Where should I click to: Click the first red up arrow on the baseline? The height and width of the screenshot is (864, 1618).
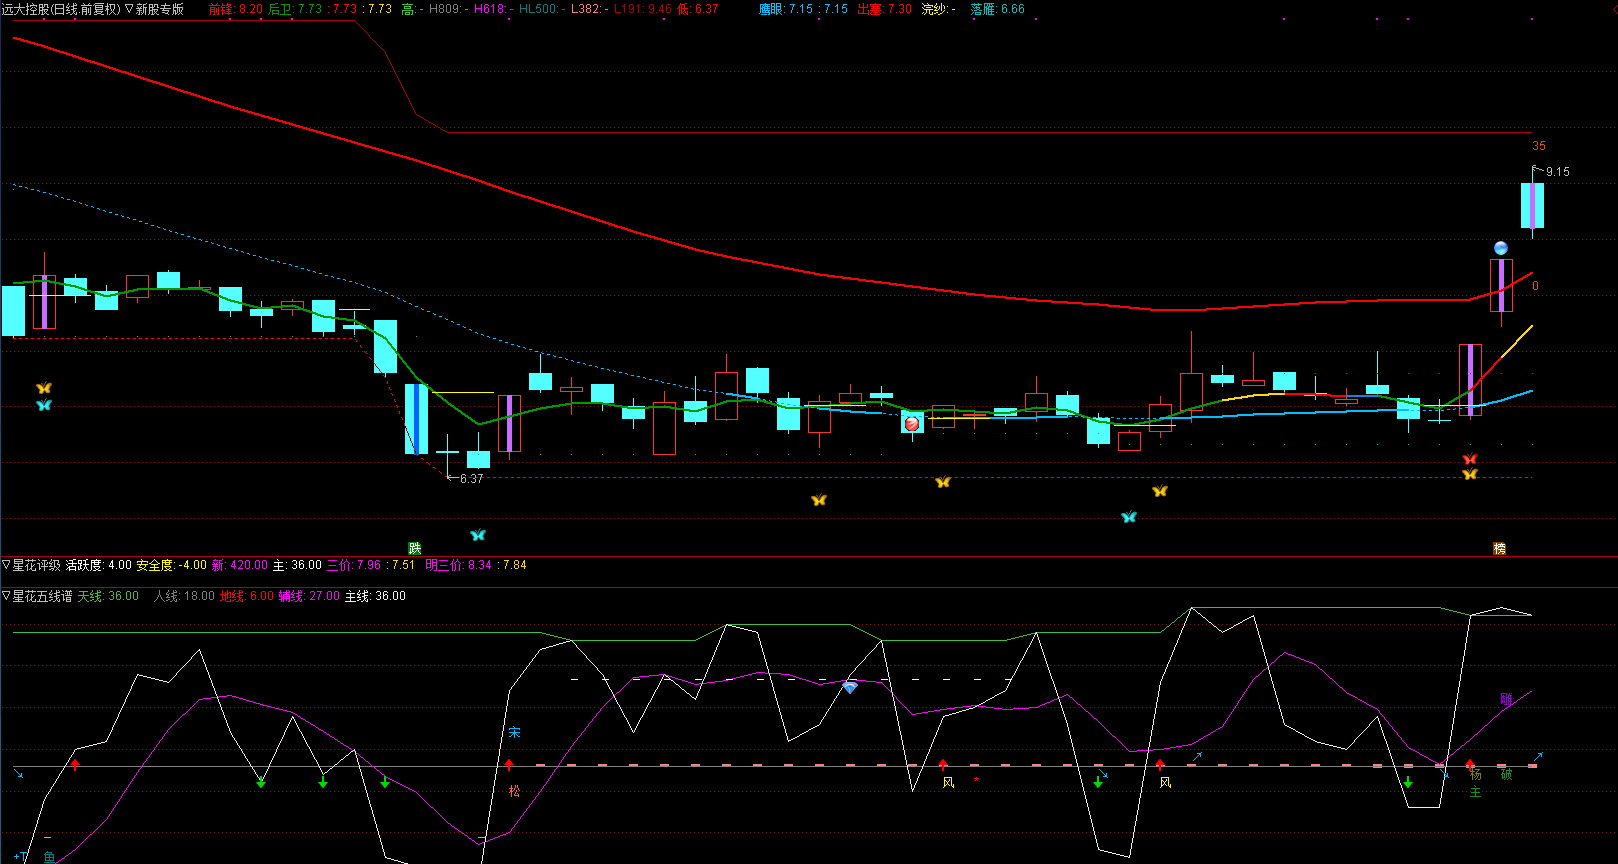click(75, 764)
